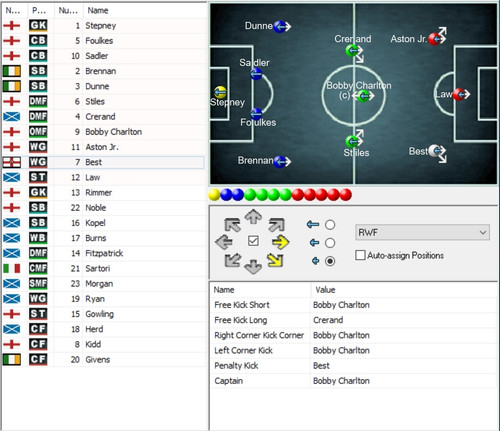The image size is (500, 431).
Task: Click Stepney's yellow marker on pitch
Action: tap(220, 92)
